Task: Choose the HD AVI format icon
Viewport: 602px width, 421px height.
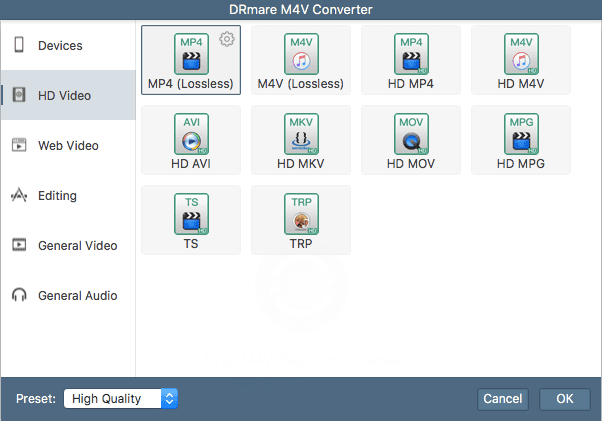Action: pos(191,134)
